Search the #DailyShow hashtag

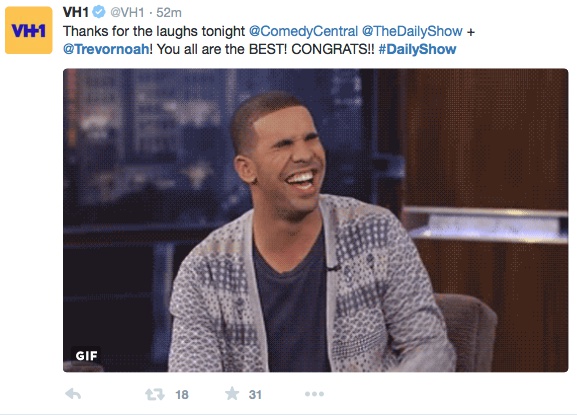point(417,49)
